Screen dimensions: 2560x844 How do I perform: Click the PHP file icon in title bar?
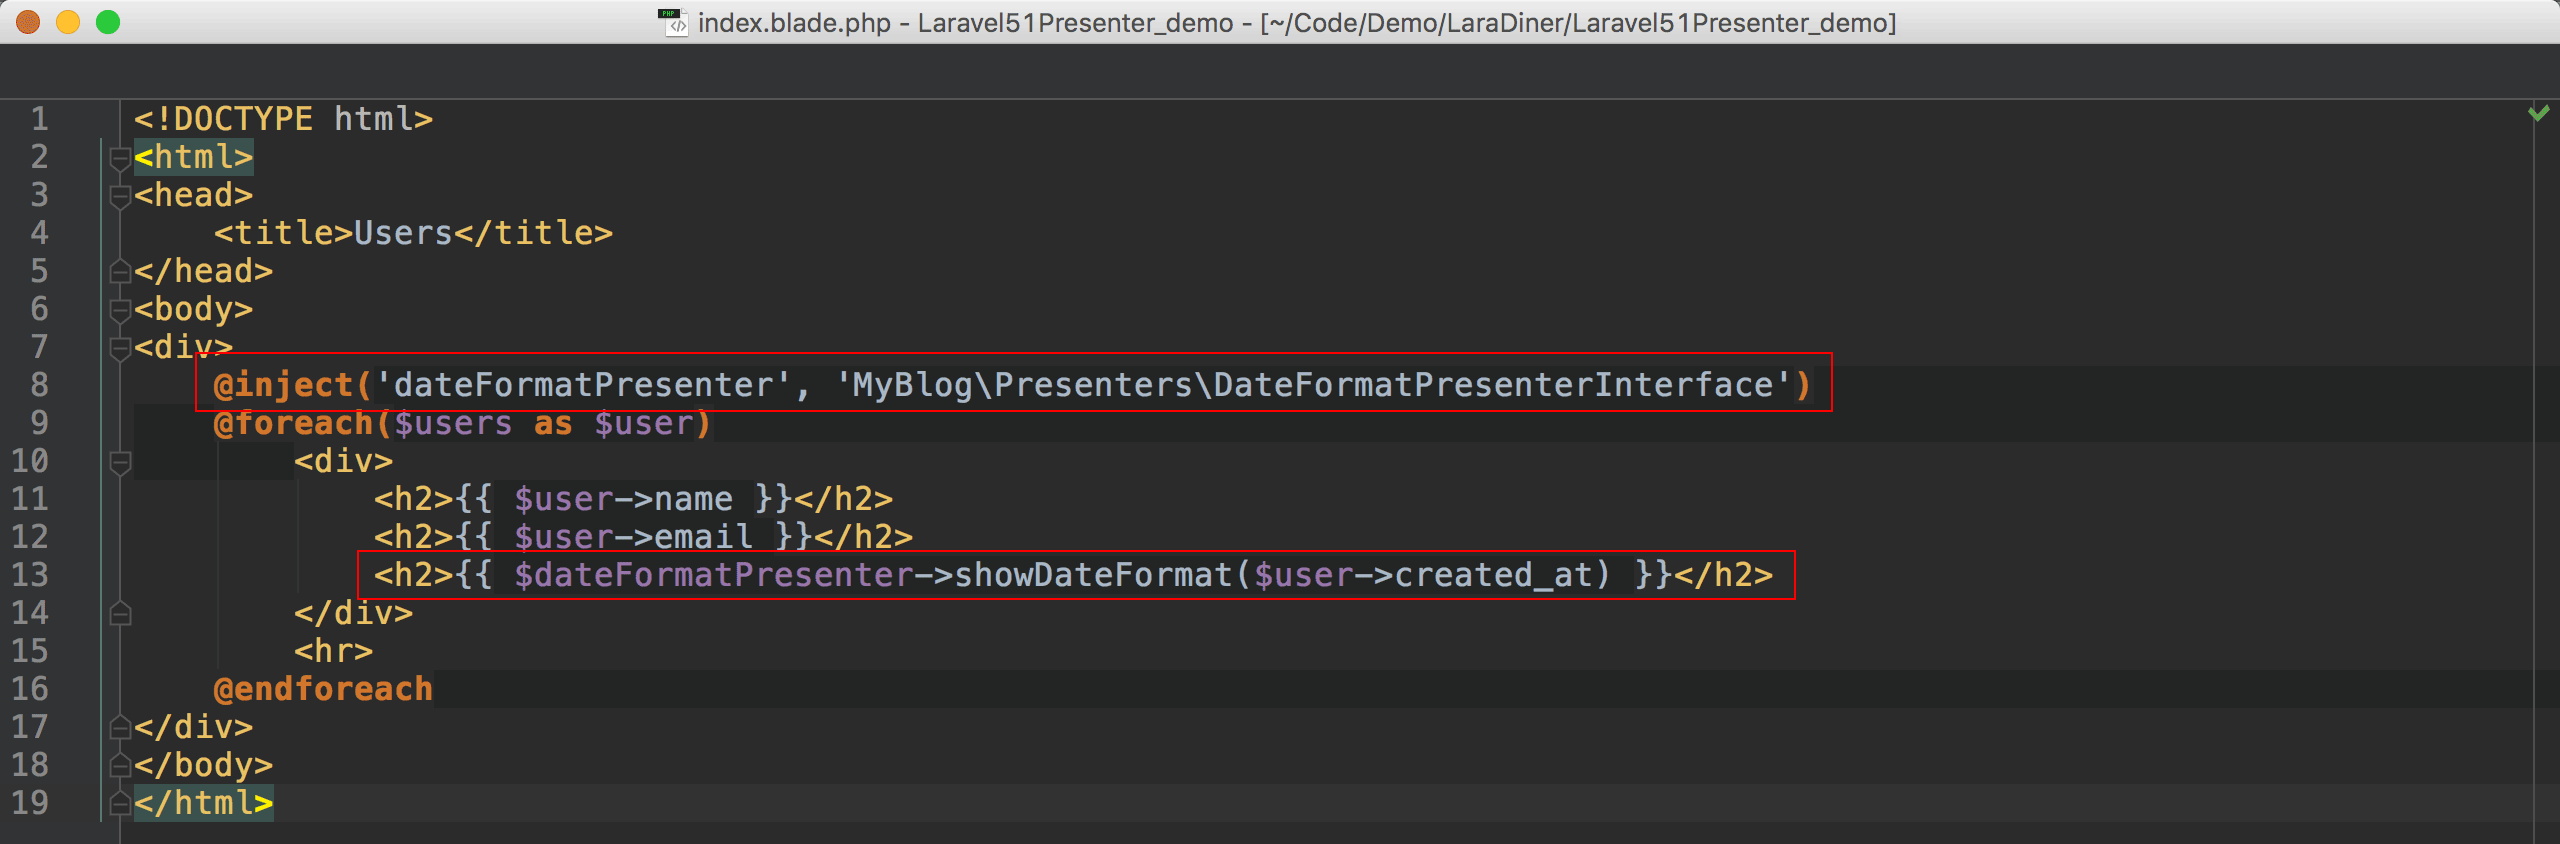674,22
